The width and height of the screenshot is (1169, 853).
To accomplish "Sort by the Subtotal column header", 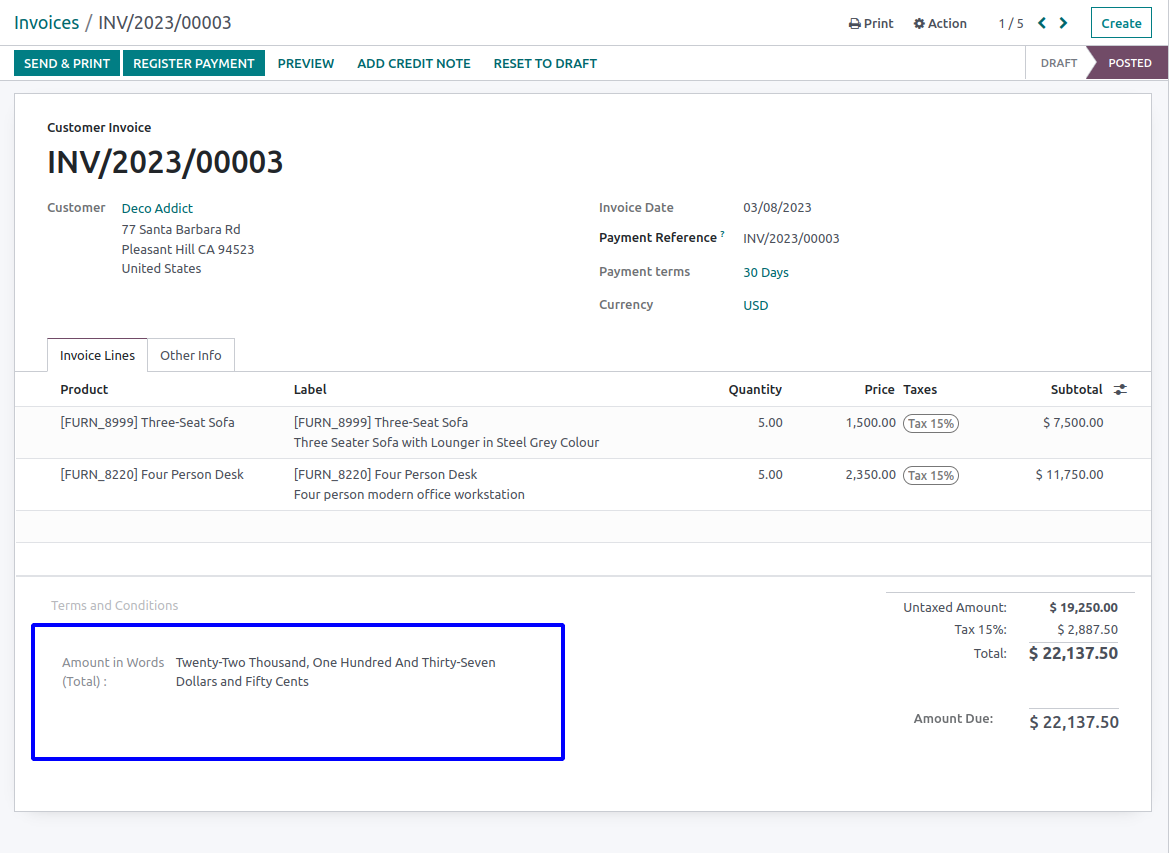I will point(1077,389).
